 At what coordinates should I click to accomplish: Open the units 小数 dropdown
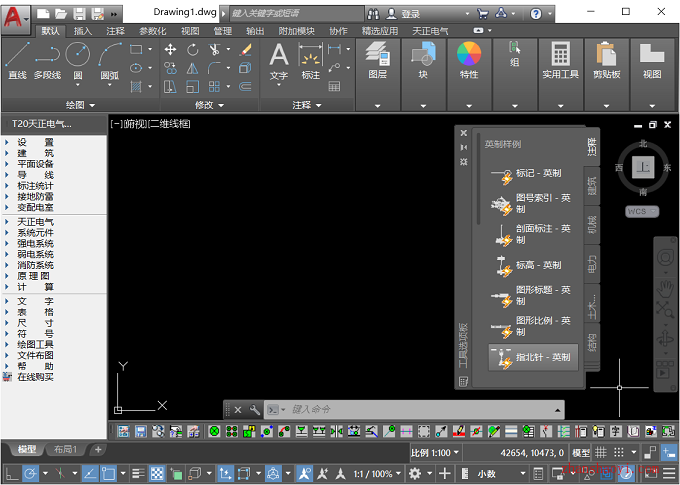click(x=501, y=474)
